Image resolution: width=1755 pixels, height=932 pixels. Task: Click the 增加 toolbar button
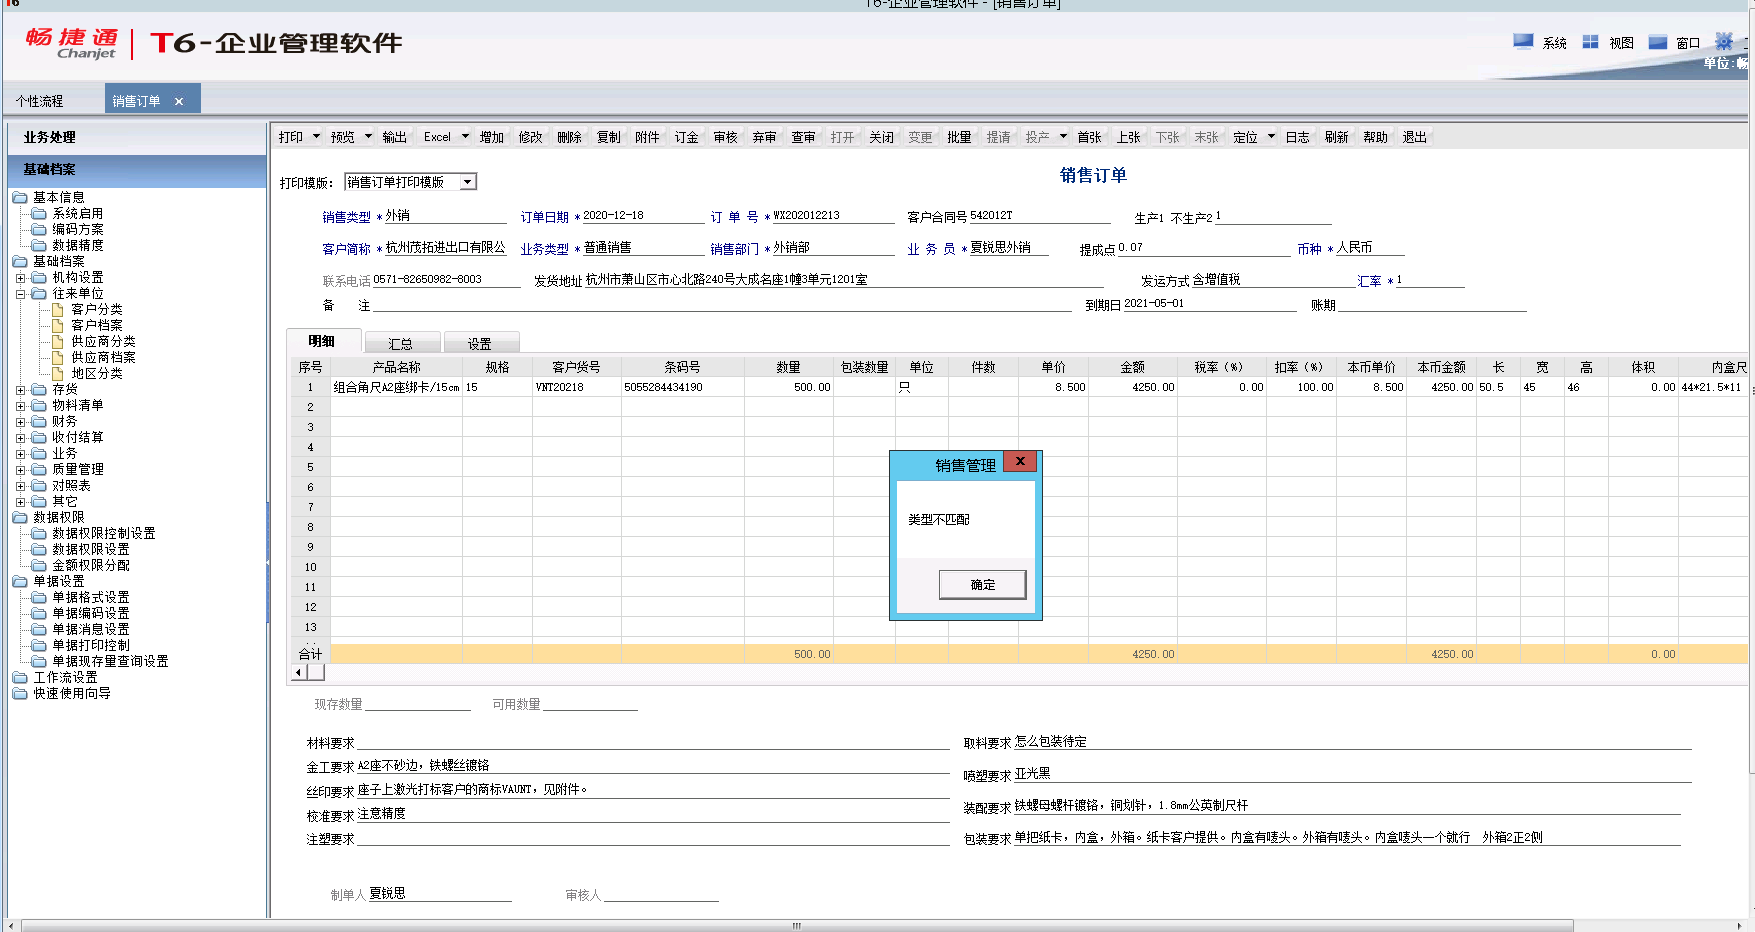pyautogui.click(x=491, y=137)
